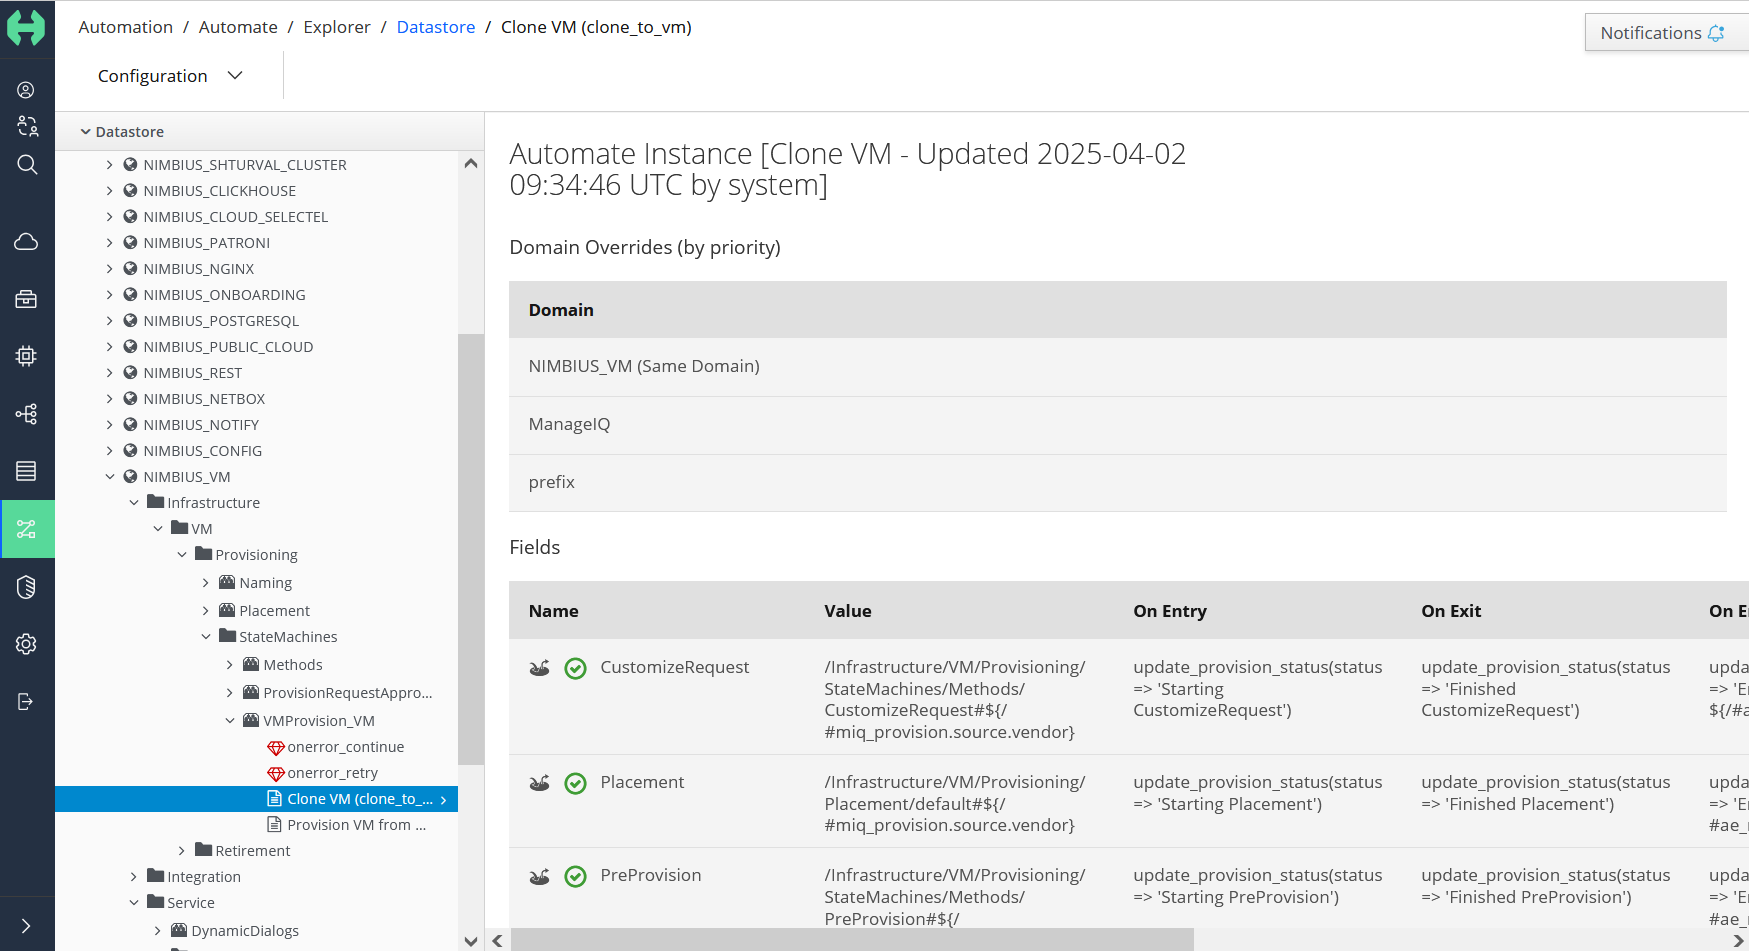Expand the Retirement folder
Viewport: 1749px width, 951px height.
181,850
